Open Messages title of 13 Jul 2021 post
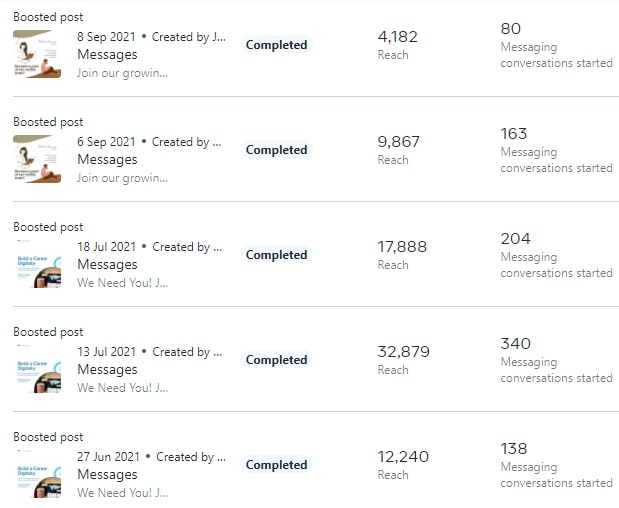This screenshot has height=508, width=619. (107, 370)
